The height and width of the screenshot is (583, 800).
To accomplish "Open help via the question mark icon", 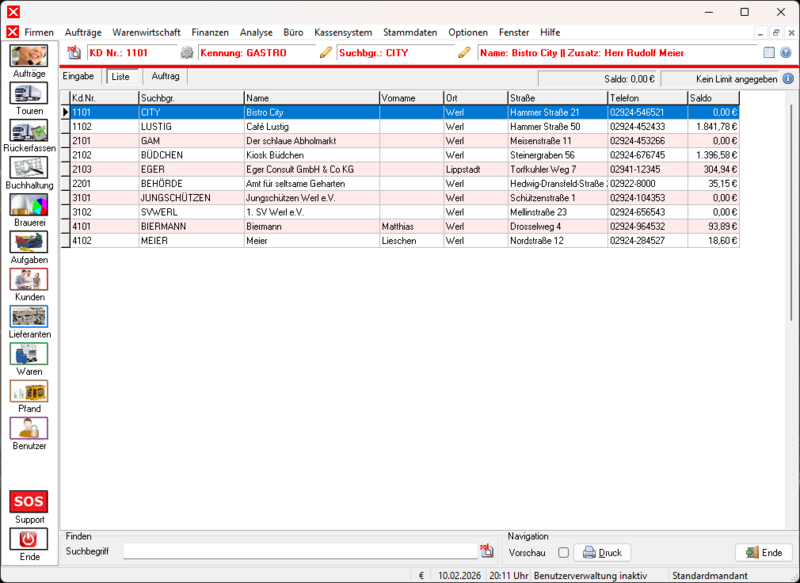I will pos(786,52).
